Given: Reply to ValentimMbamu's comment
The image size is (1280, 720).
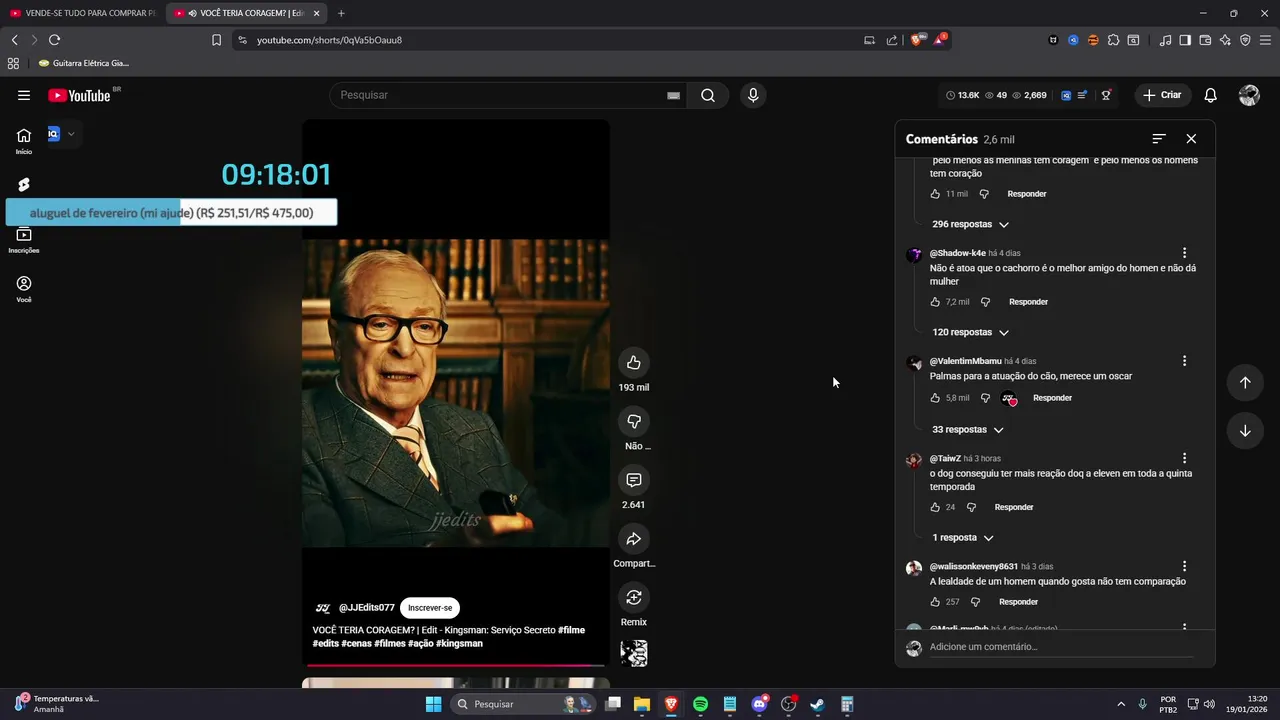Looking at the screenshot, I should pos(1052,398).
